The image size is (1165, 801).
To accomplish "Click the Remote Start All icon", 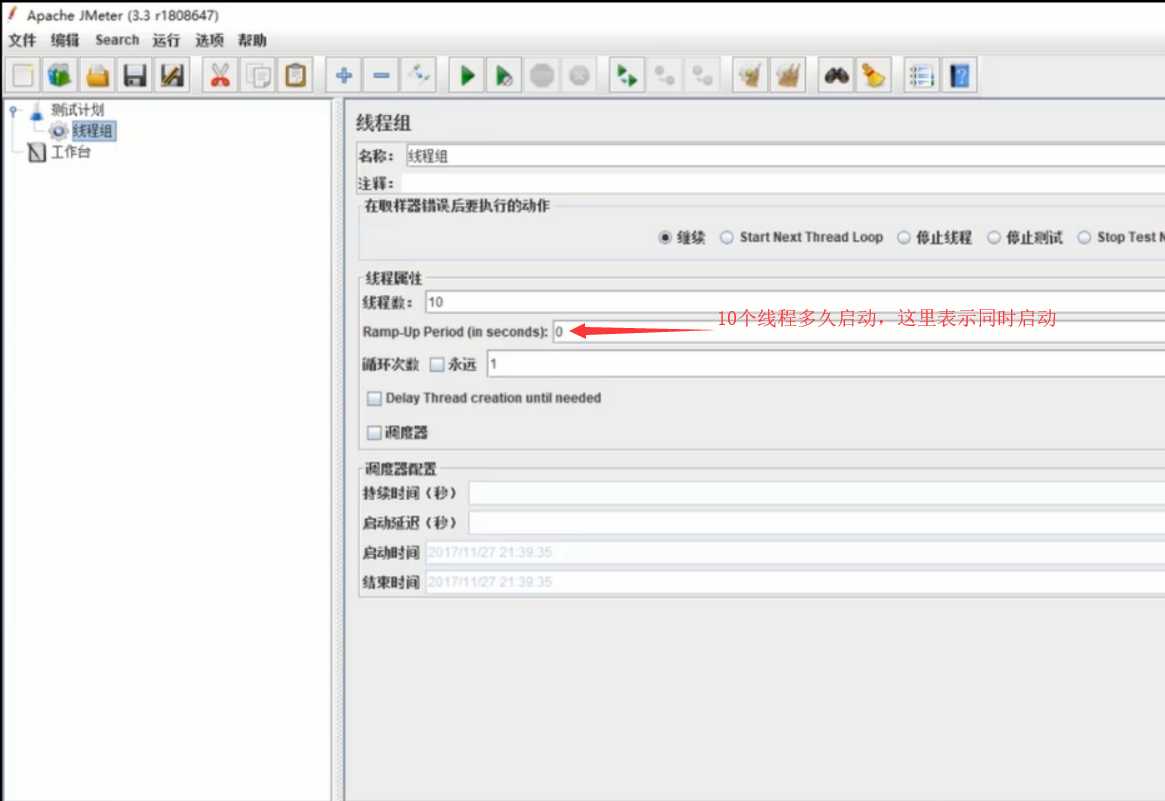I will (627, 75).
